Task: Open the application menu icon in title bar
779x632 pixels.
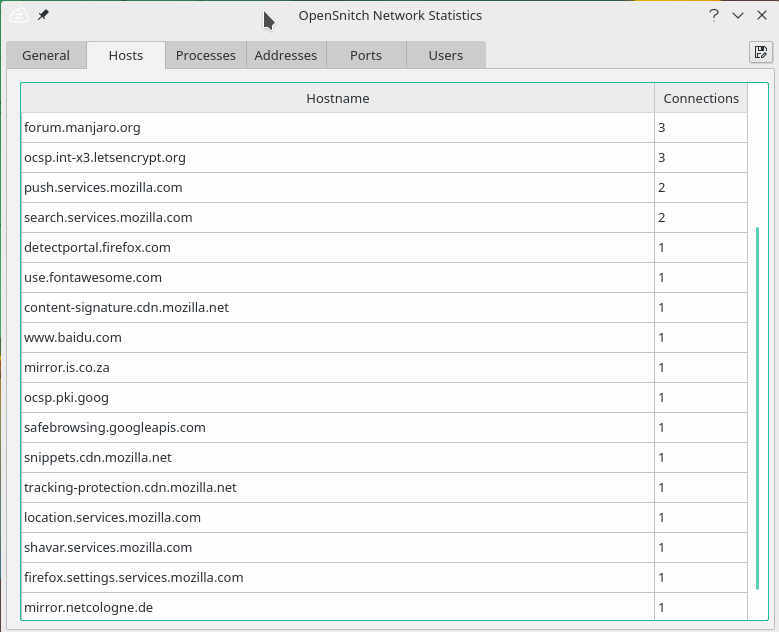Action: click(18, 15)
